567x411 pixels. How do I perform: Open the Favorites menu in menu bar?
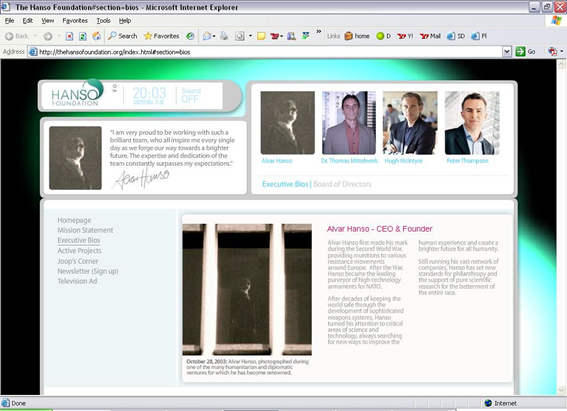(75, 21)
